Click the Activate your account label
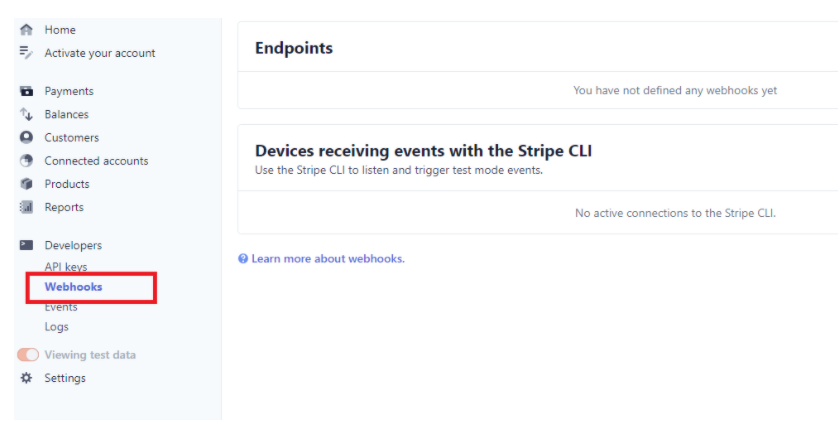 click(x=100, y=53)
